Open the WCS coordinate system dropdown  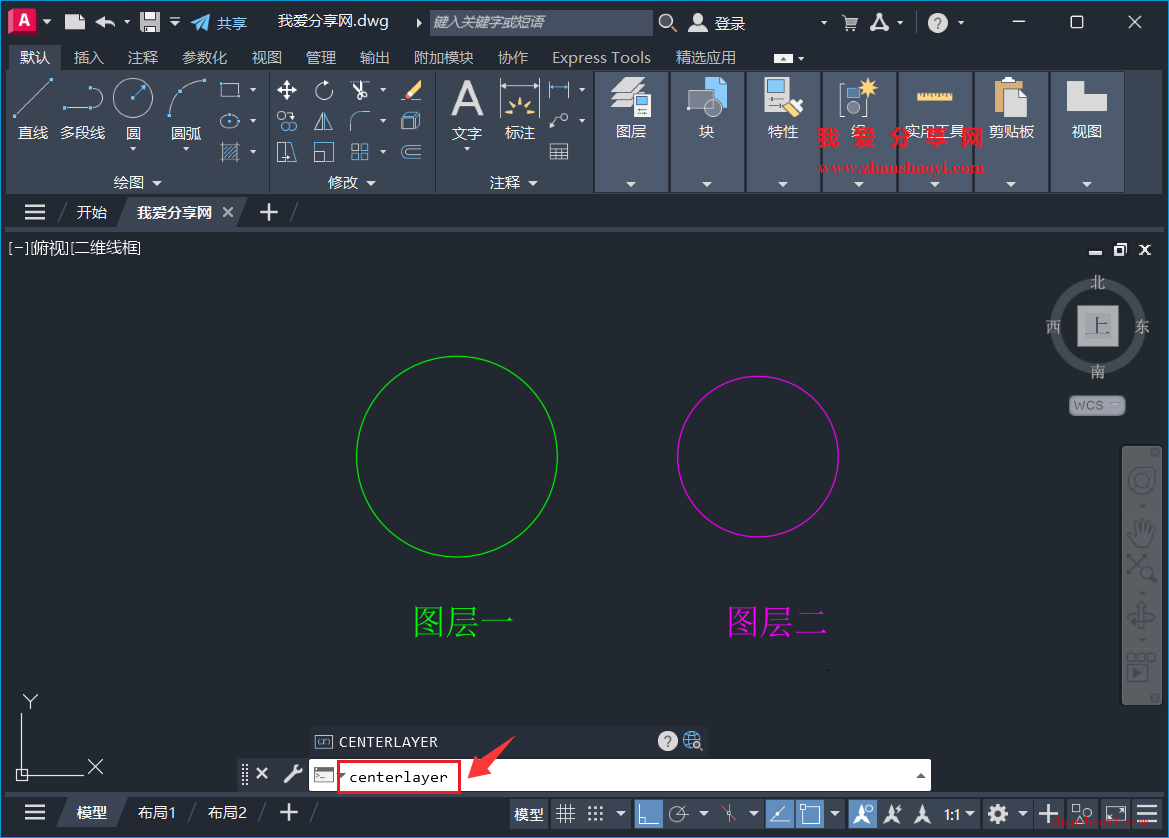pyautogui.click(x=1097, y=405)
